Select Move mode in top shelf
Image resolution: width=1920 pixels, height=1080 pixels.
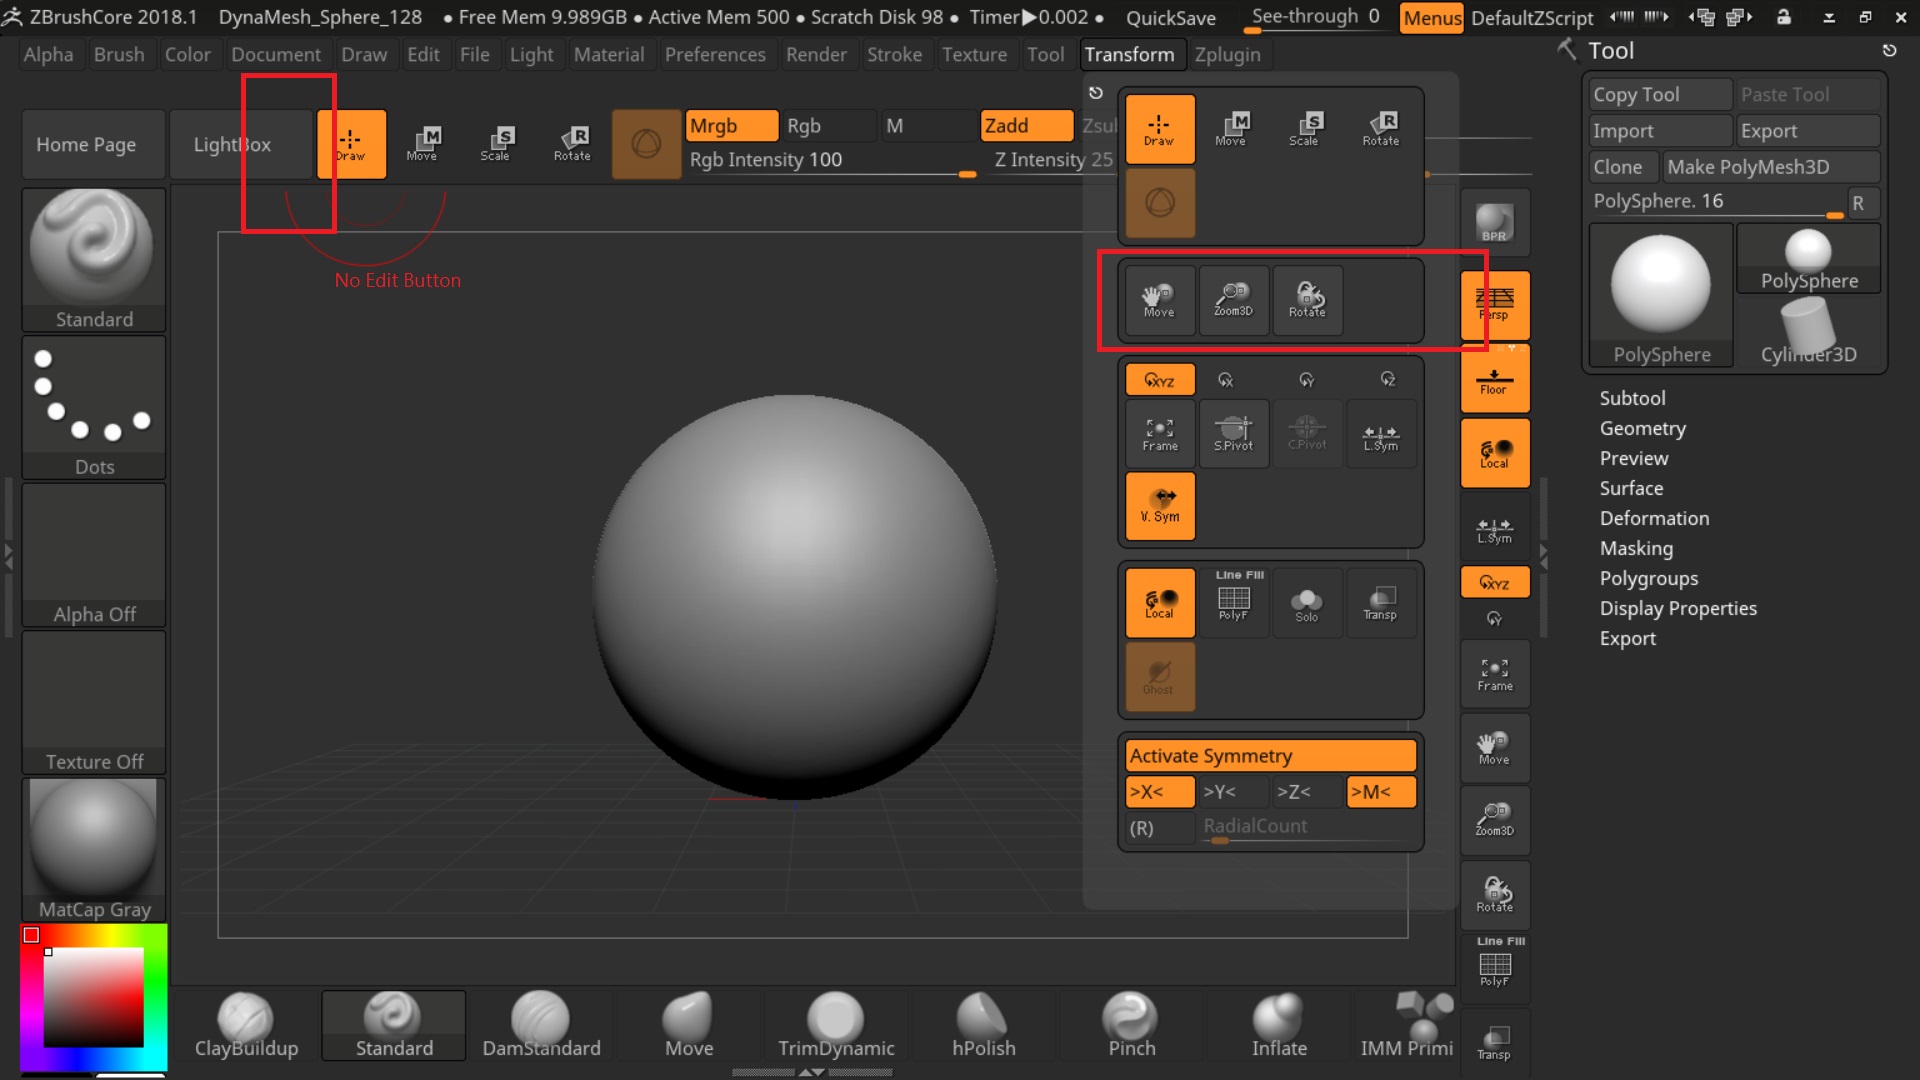(422, 144)
